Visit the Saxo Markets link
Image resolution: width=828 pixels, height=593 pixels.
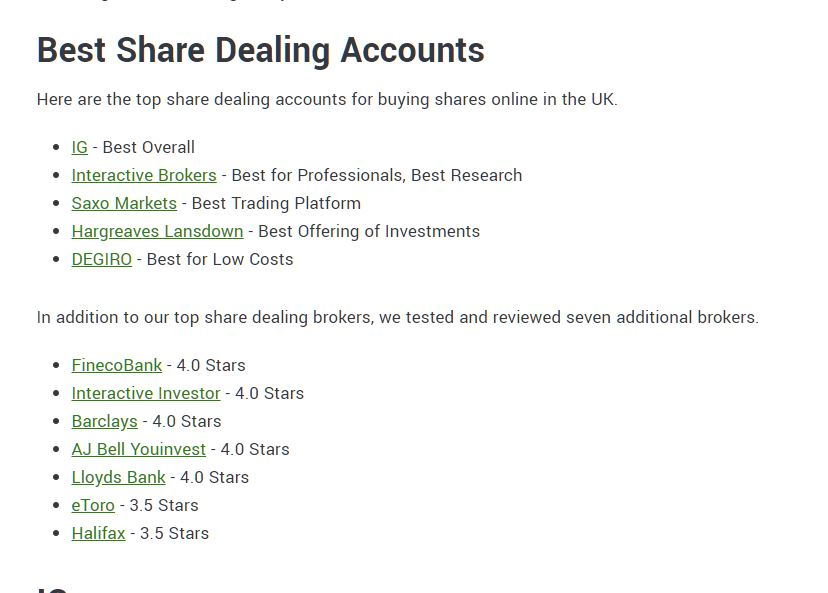tap(124, 203)
